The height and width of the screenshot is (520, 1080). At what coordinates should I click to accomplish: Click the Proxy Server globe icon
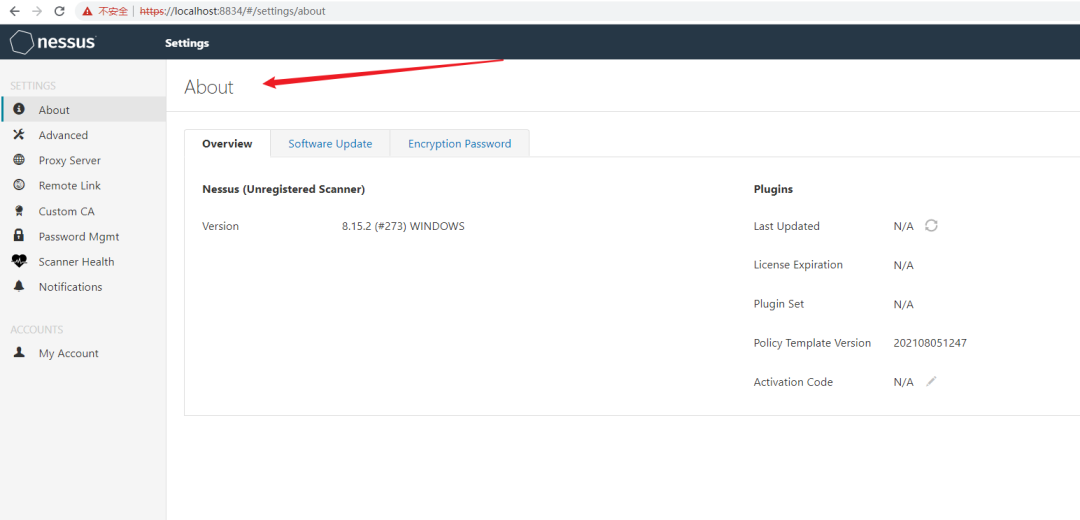[19, 160]
